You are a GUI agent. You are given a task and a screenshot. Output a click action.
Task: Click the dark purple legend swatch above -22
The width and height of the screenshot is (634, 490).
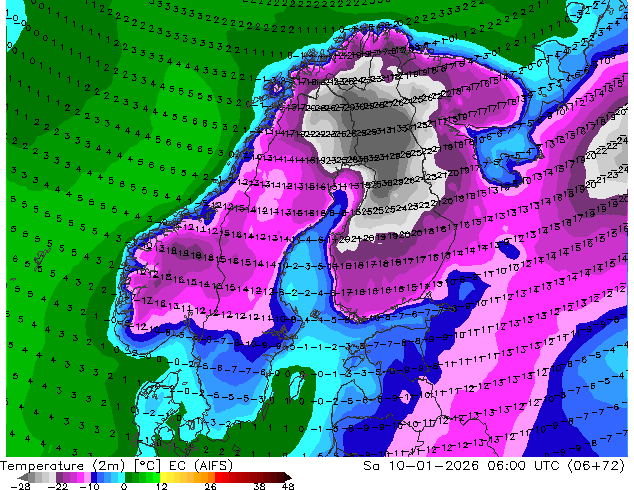[x=59, y=477]
